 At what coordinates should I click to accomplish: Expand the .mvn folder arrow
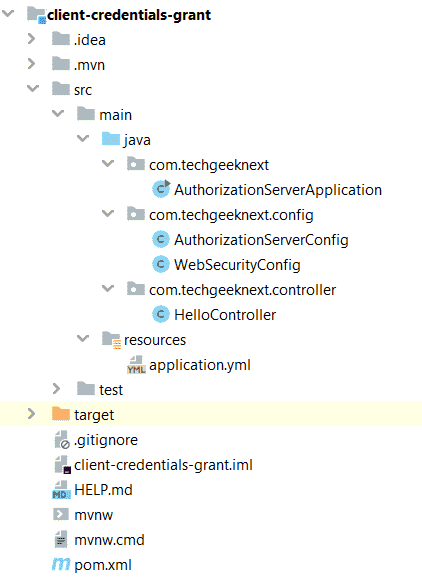(31, 64)
